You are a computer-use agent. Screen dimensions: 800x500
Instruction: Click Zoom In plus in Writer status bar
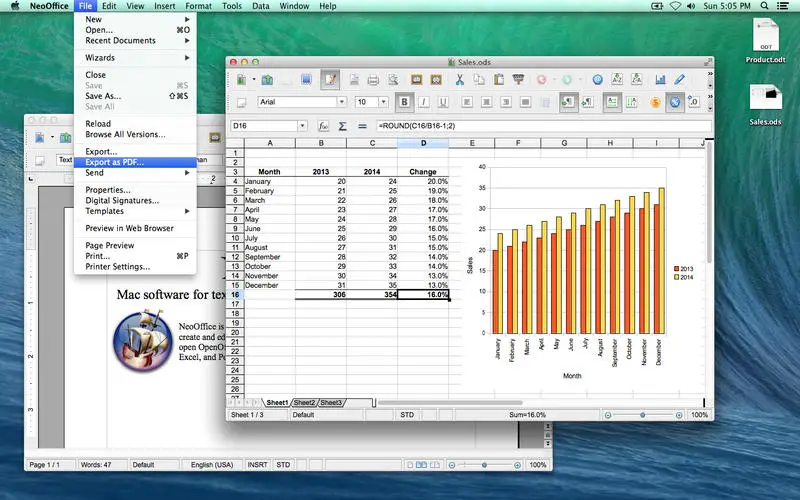click(517, 465)
